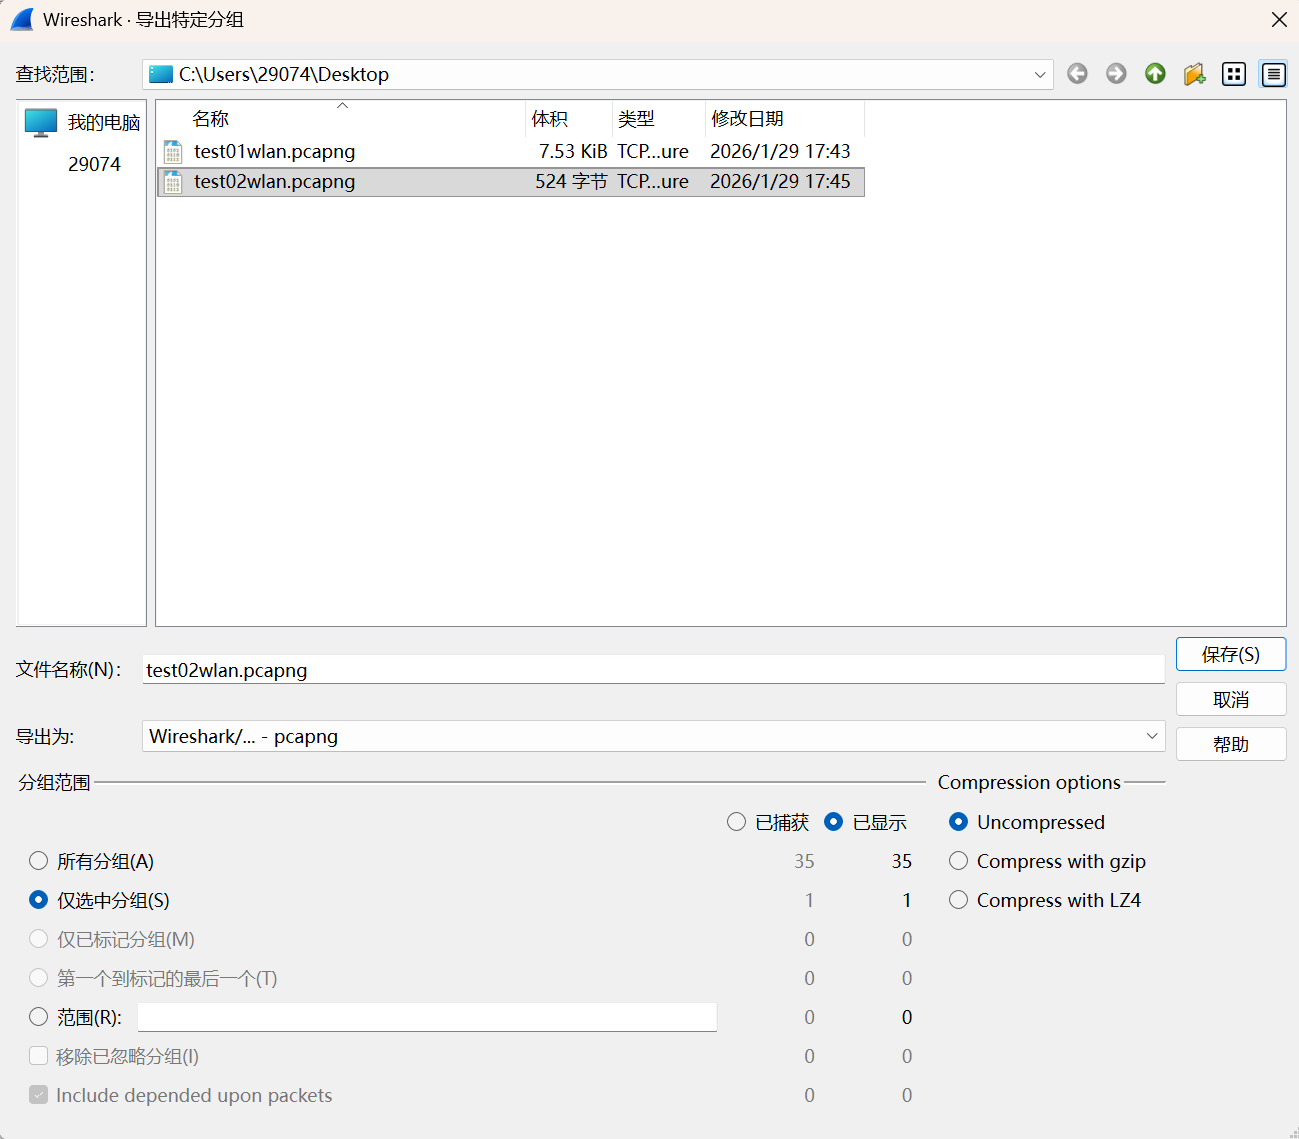Open the export-as file type dropdown
The image size is (1299, 1139).
(1152, 736)
